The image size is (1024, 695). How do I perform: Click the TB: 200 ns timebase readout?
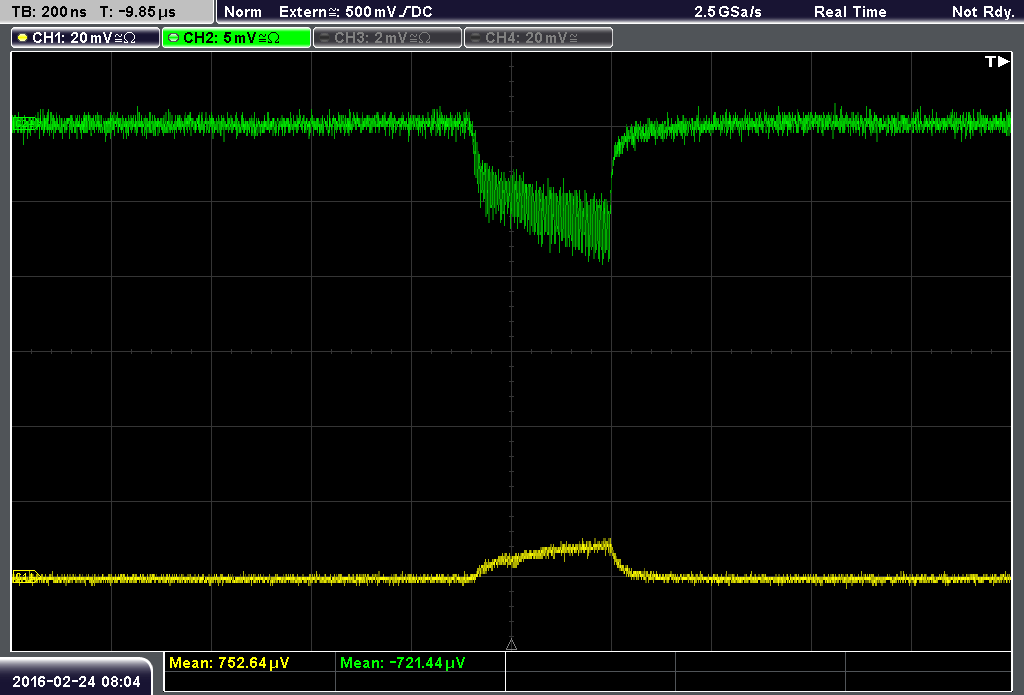pyautogui.click(x=50, y=12)
